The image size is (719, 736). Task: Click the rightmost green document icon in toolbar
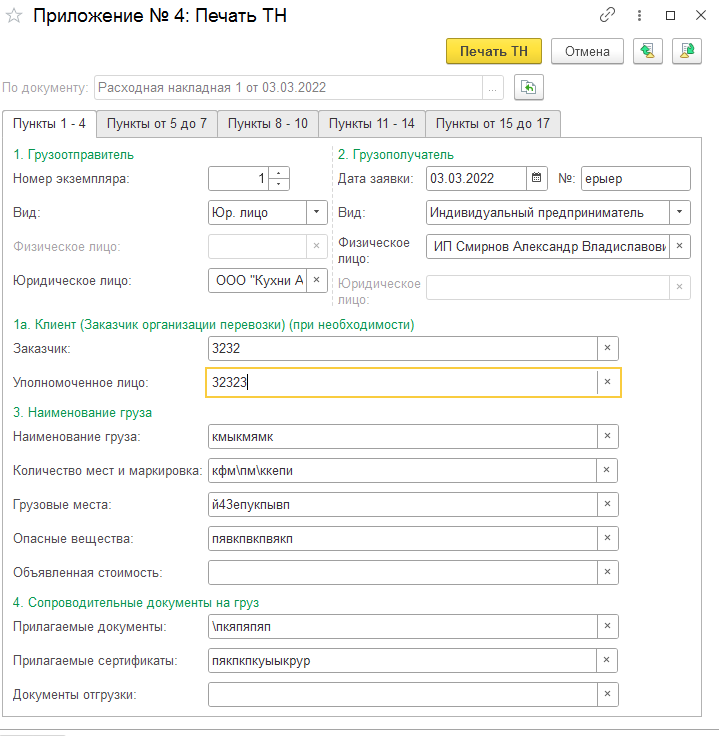click(x=687, y=51)
